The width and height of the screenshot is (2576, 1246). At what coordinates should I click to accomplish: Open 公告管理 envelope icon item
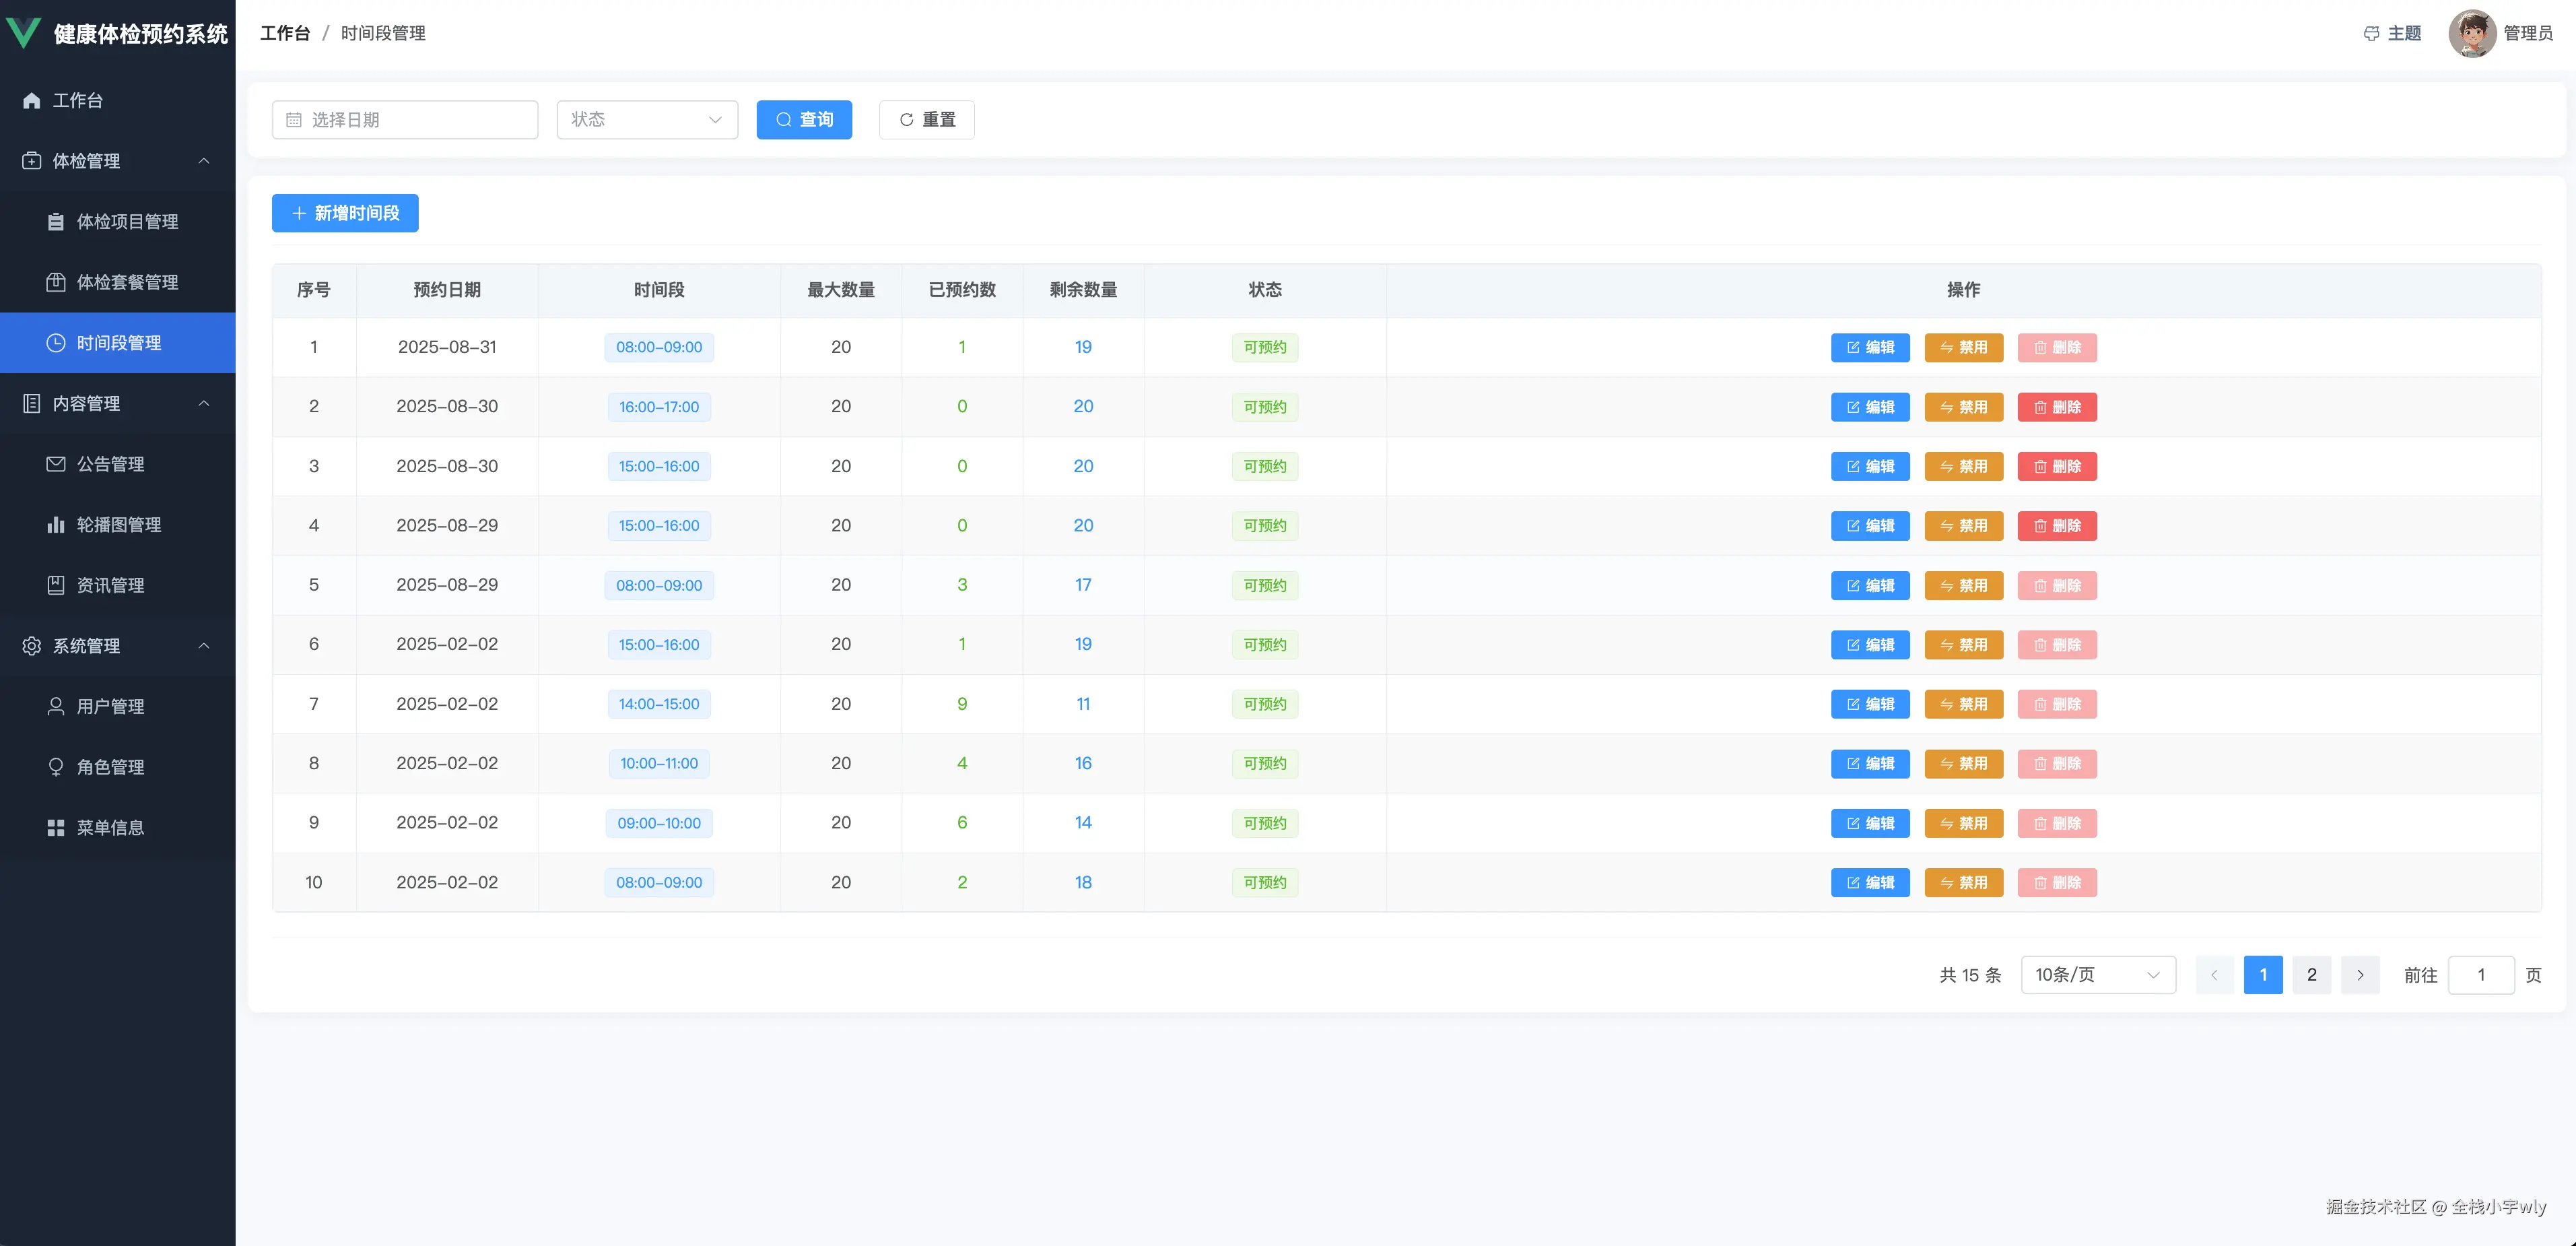pos(110,464)
